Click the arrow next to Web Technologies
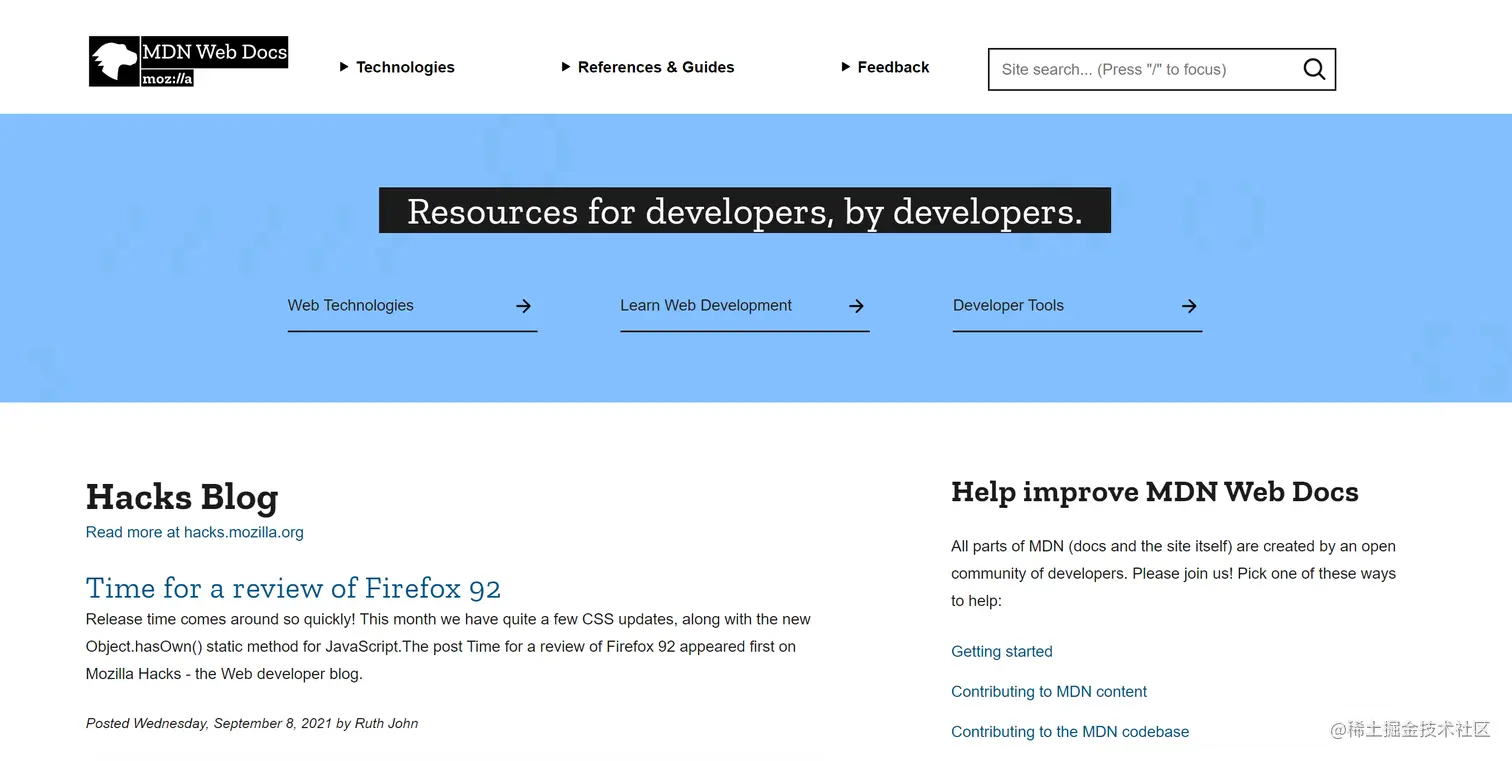 coord(523,306)
